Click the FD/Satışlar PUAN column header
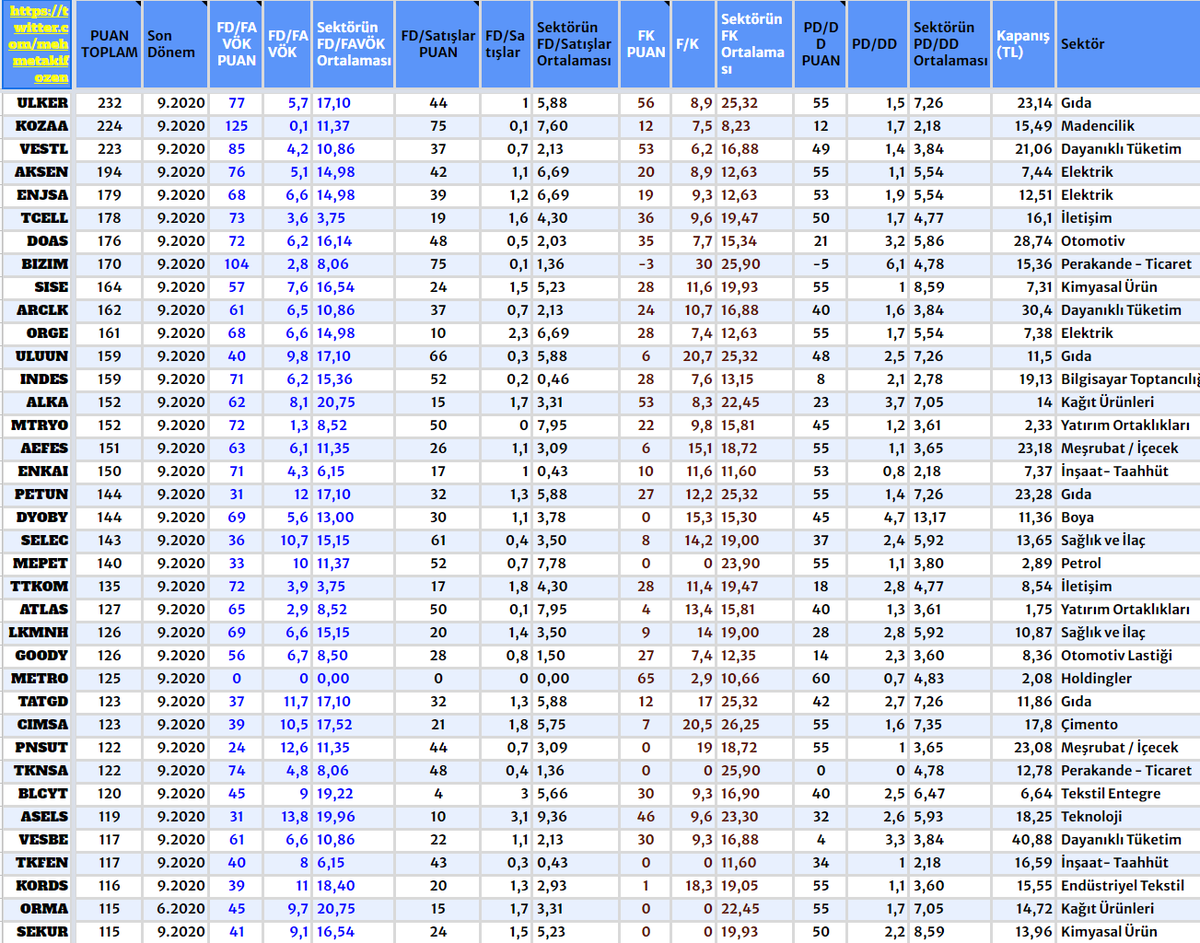1200x943 pixels. (437, 45)
